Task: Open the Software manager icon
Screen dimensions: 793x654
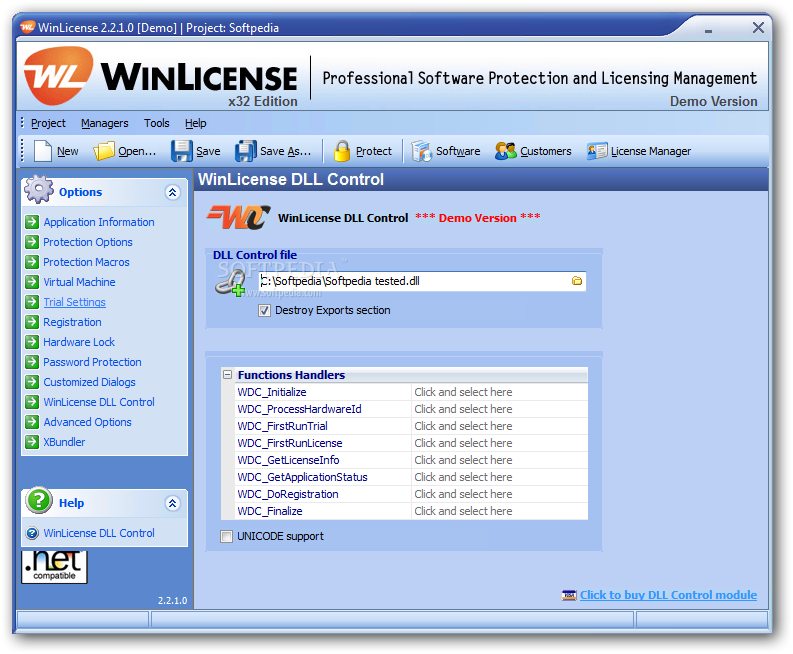Action: [421, 151]
